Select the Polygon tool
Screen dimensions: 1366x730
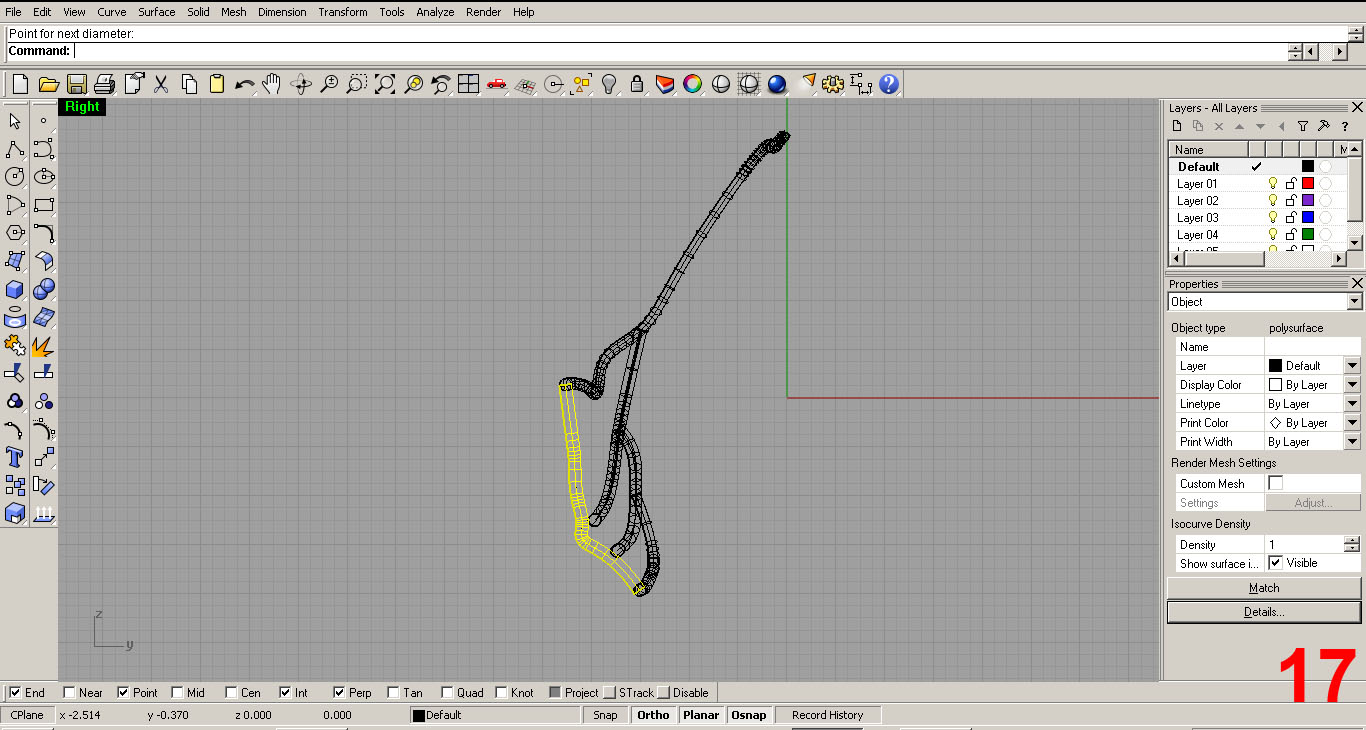[15, 233]
